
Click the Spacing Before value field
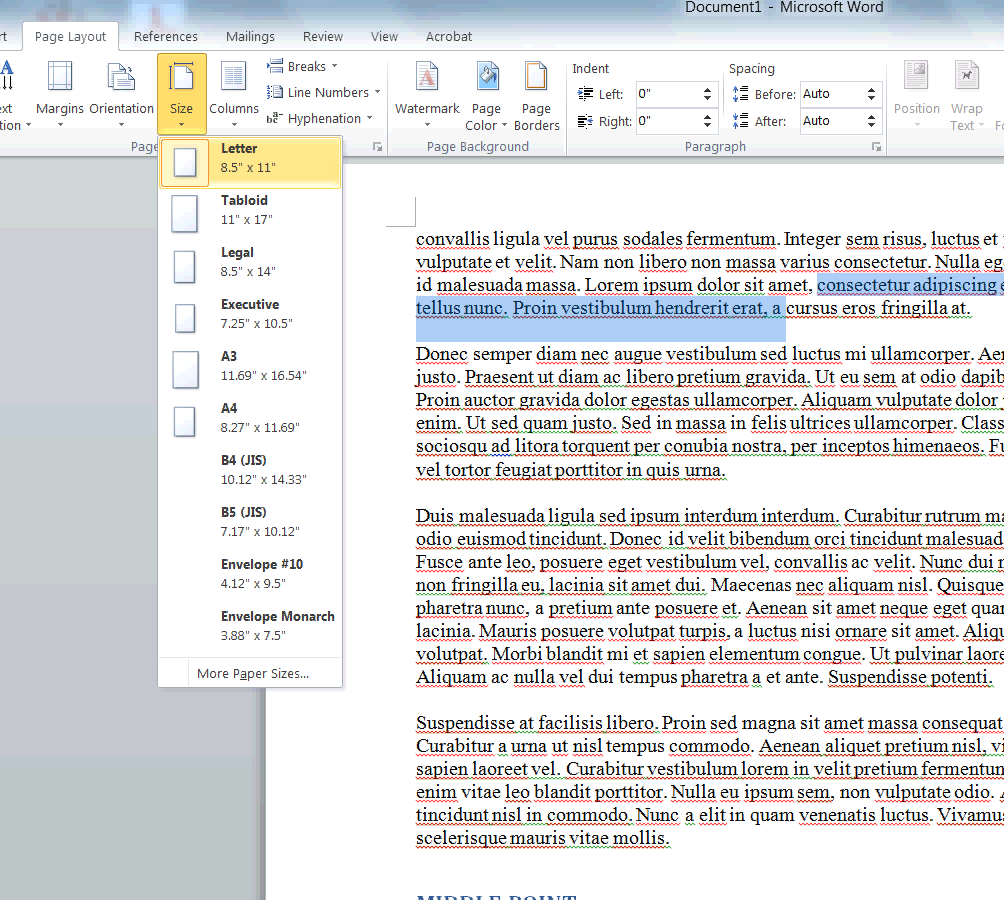click(830, 94)
